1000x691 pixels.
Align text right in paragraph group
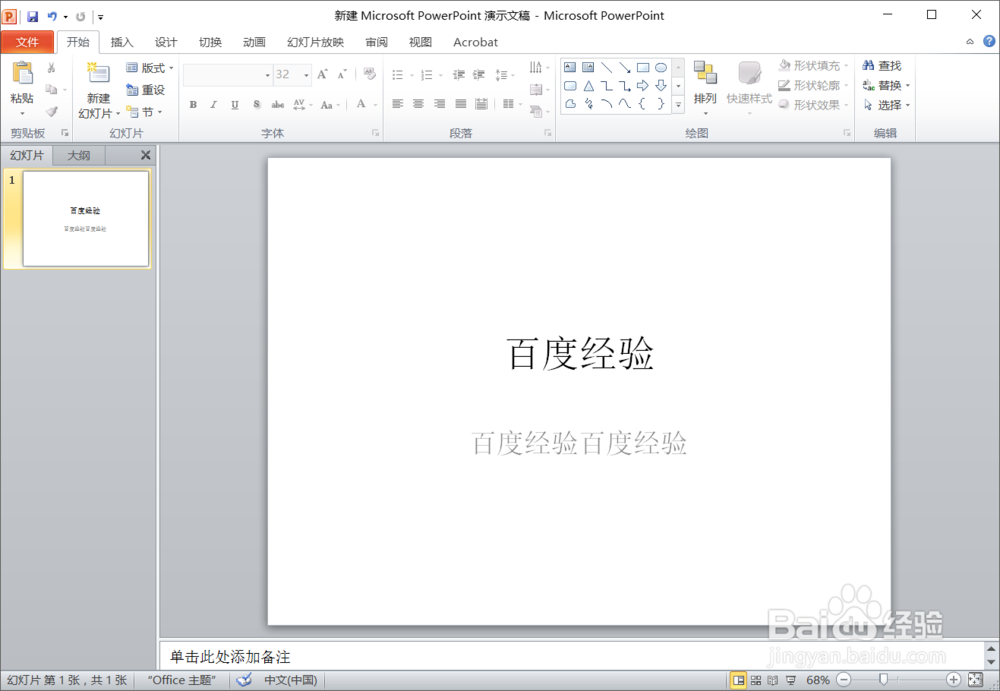439,104
